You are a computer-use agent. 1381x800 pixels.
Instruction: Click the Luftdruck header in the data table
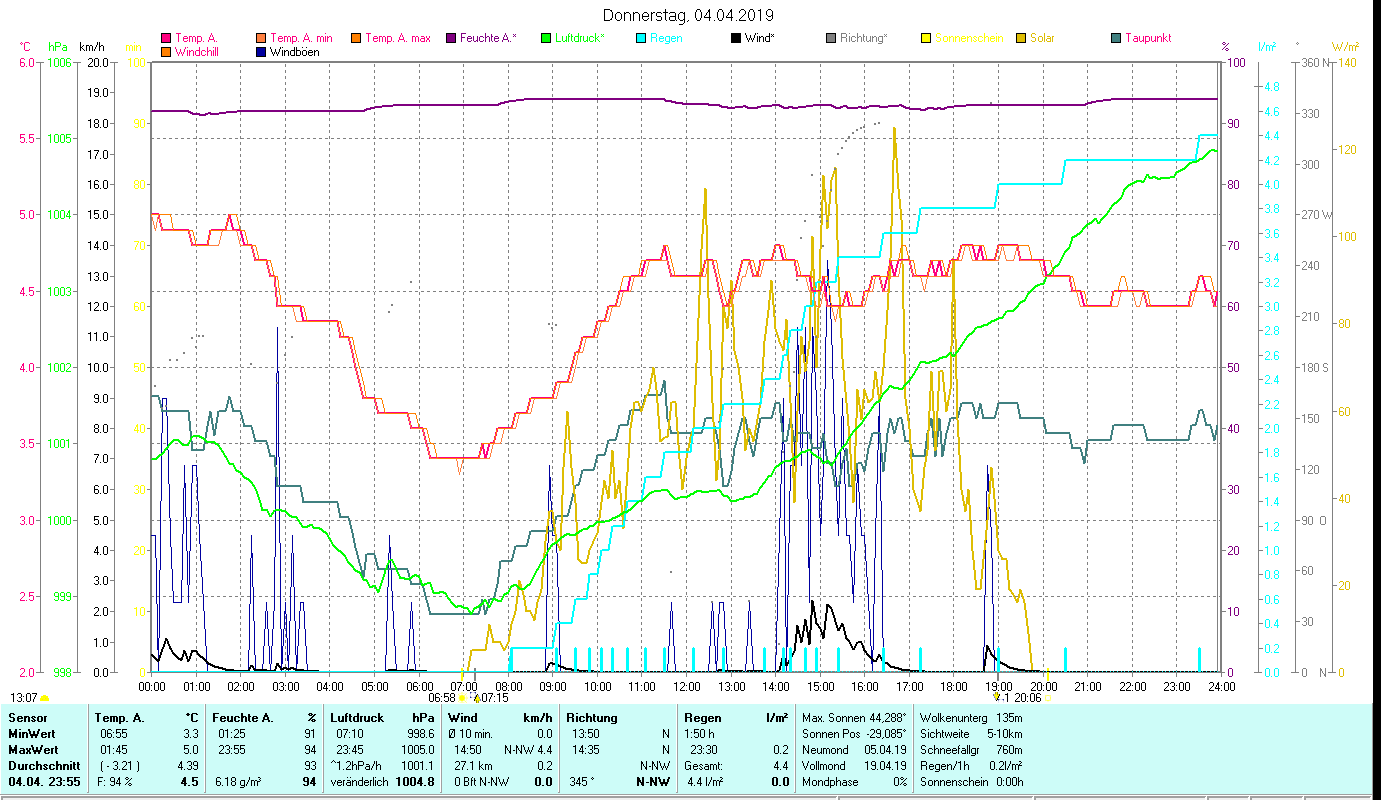click(x=355, y=718)
